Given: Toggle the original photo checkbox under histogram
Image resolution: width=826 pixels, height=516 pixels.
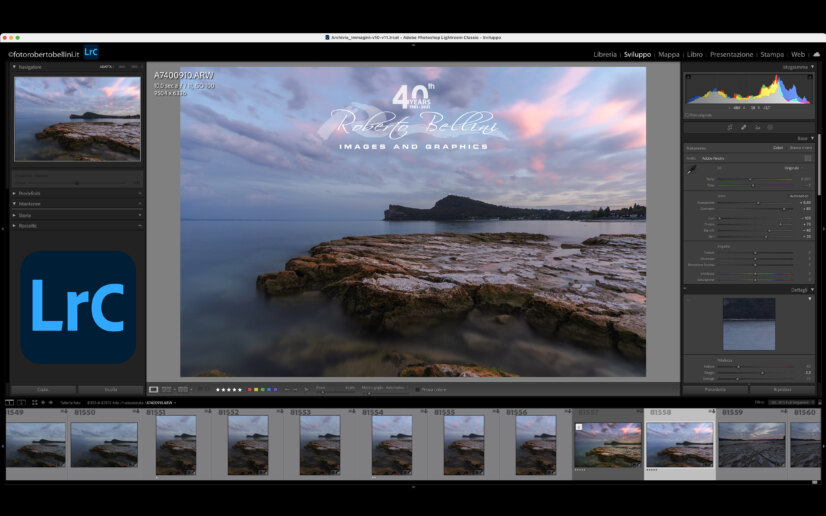Looking at the screenshot, I should (687, 115).
